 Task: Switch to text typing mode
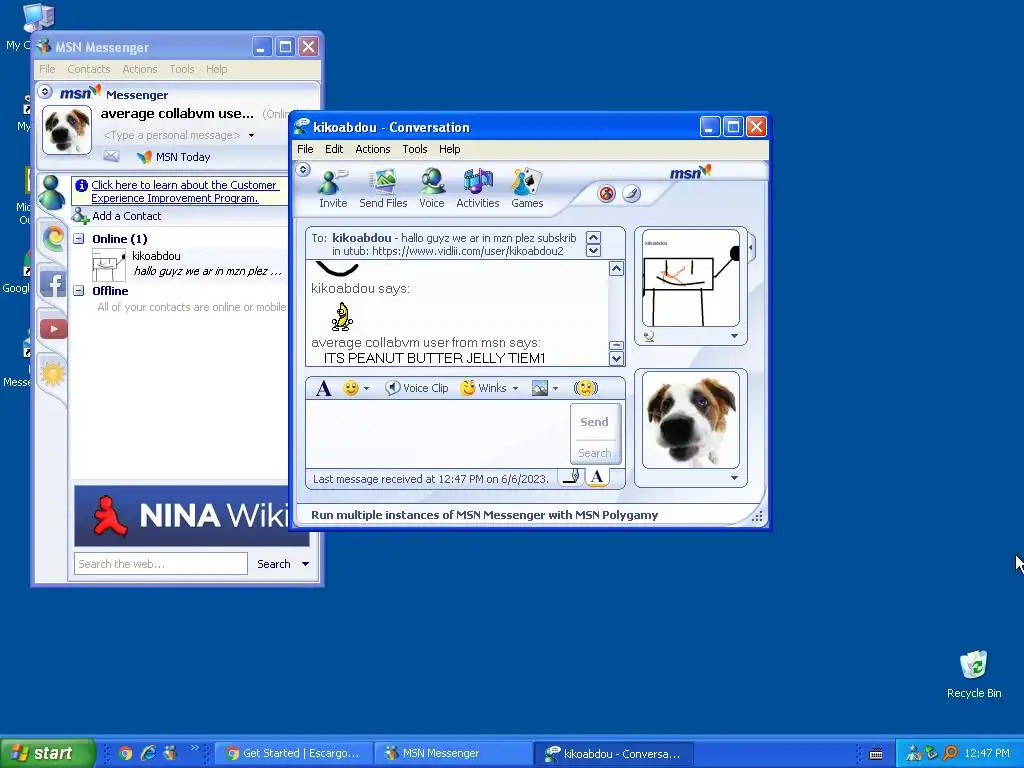(x=596, y=477)
